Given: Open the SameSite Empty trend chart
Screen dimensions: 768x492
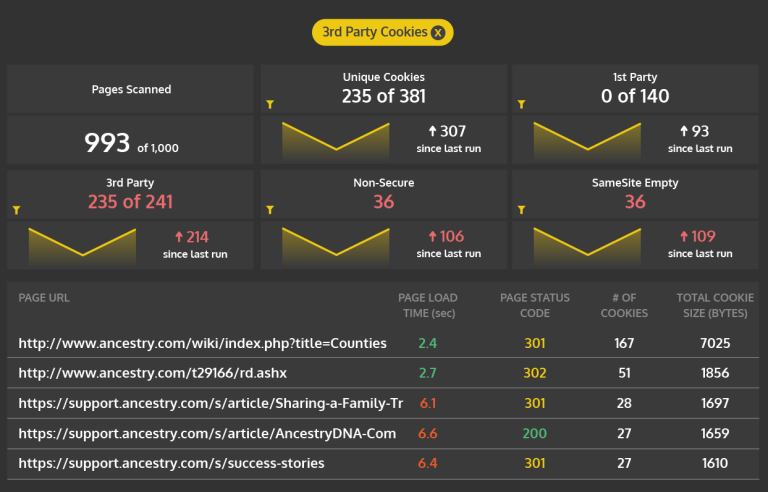Looking at the screenshot, I should [587, 246].
